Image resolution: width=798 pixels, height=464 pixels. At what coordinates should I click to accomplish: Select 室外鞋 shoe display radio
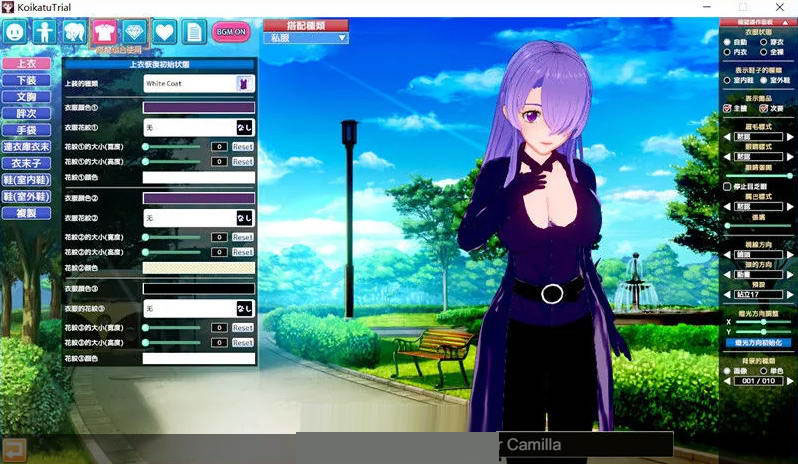763,80
